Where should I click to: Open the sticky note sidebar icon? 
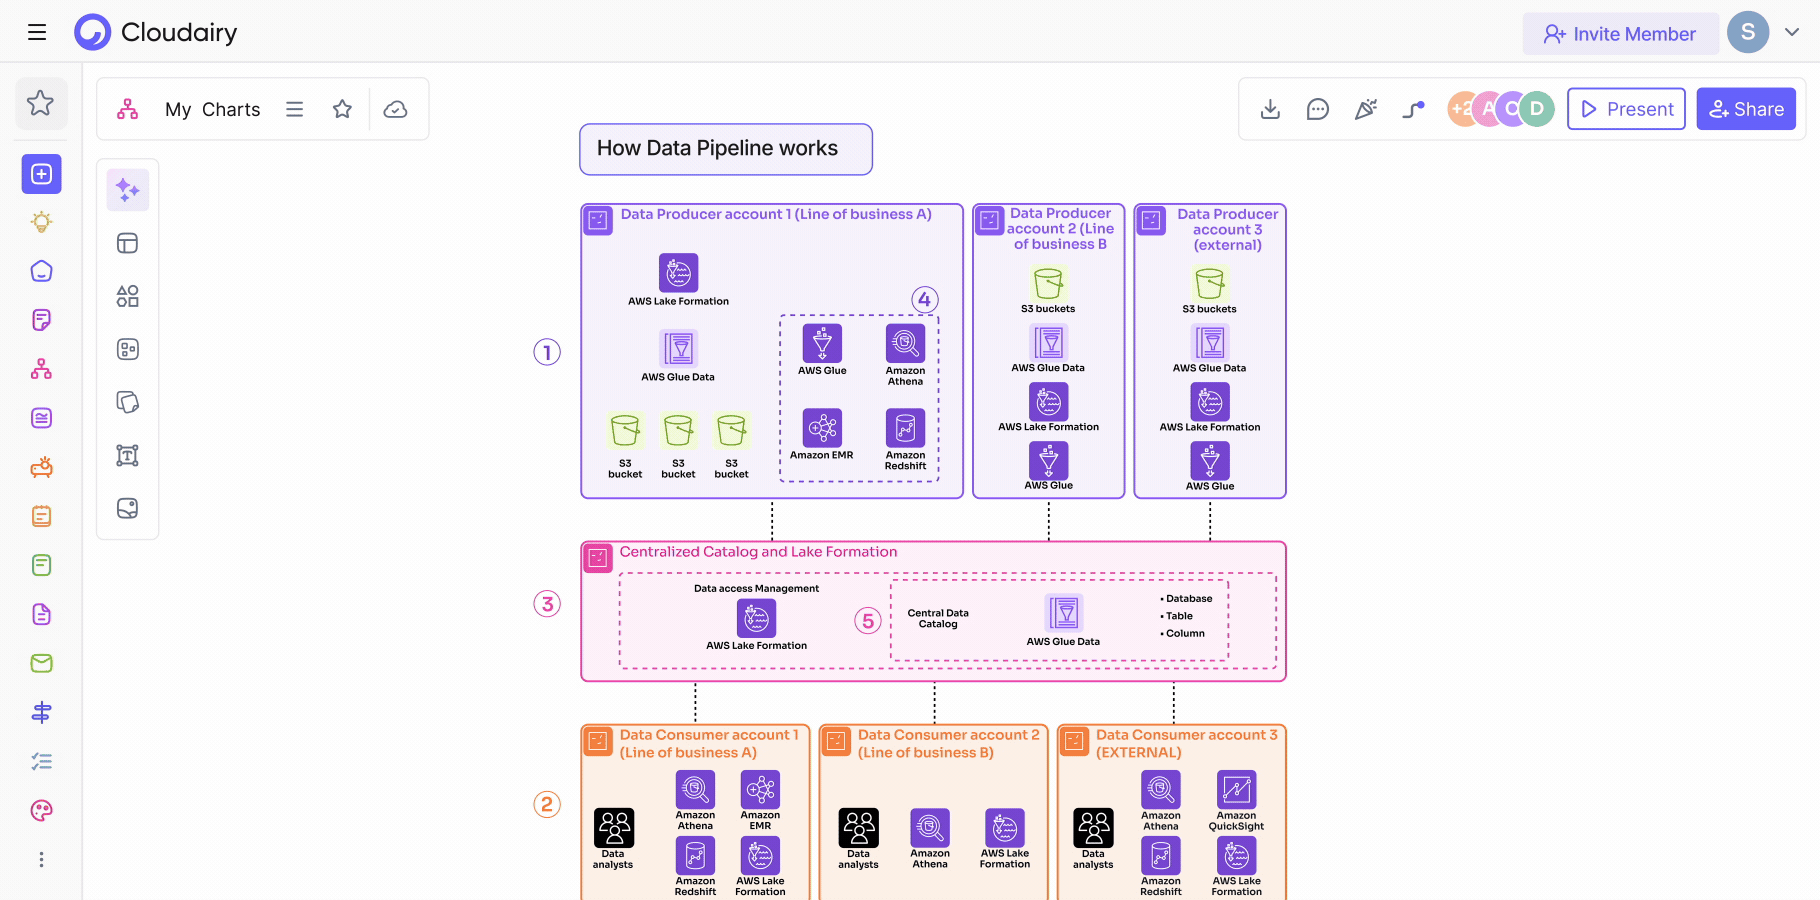pyautogui.click(x=42, y=320)
